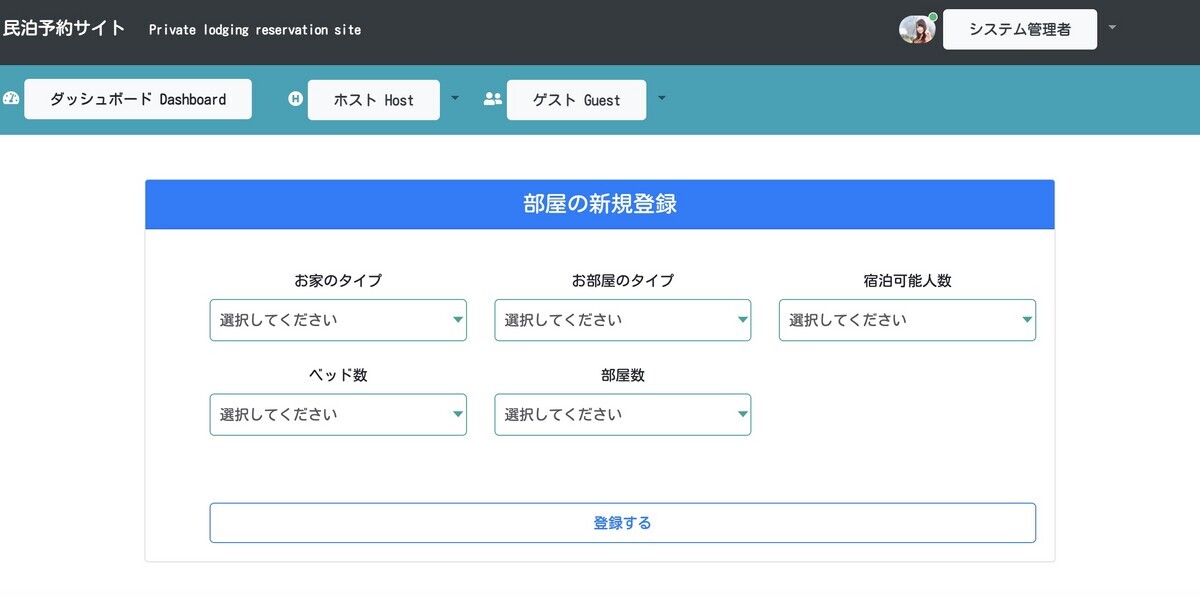Viewport: 1200px width, 599px height.
Task: Select the ダッシュボード Dashboard nav item
Action: 137,98
